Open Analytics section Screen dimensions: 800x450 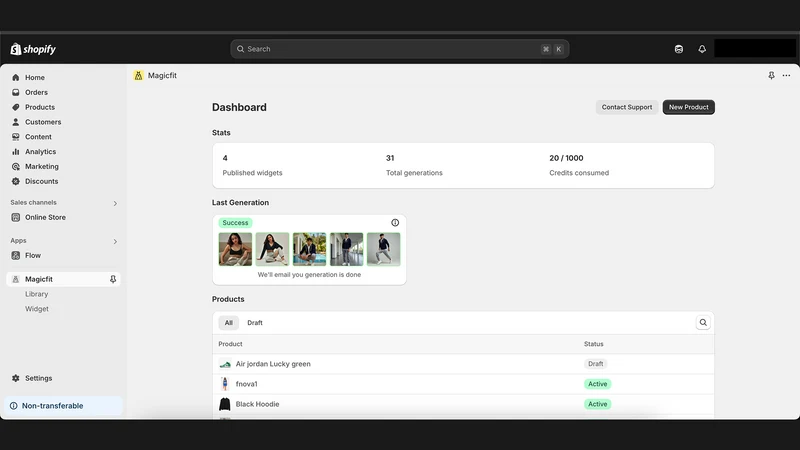point(40,152)
